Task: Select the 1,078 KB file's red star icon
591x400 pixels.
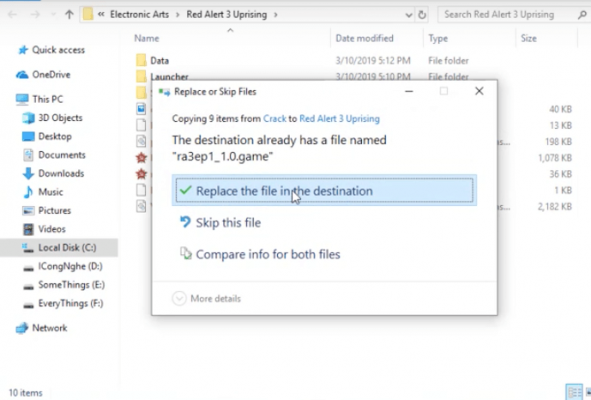Action: [141, 158]
